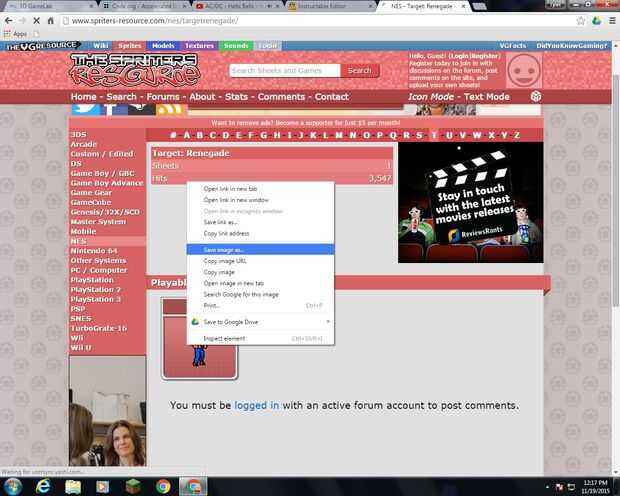Choose 'Inspect element' from context menu
The image size is (620, 496).
[260, 338]
